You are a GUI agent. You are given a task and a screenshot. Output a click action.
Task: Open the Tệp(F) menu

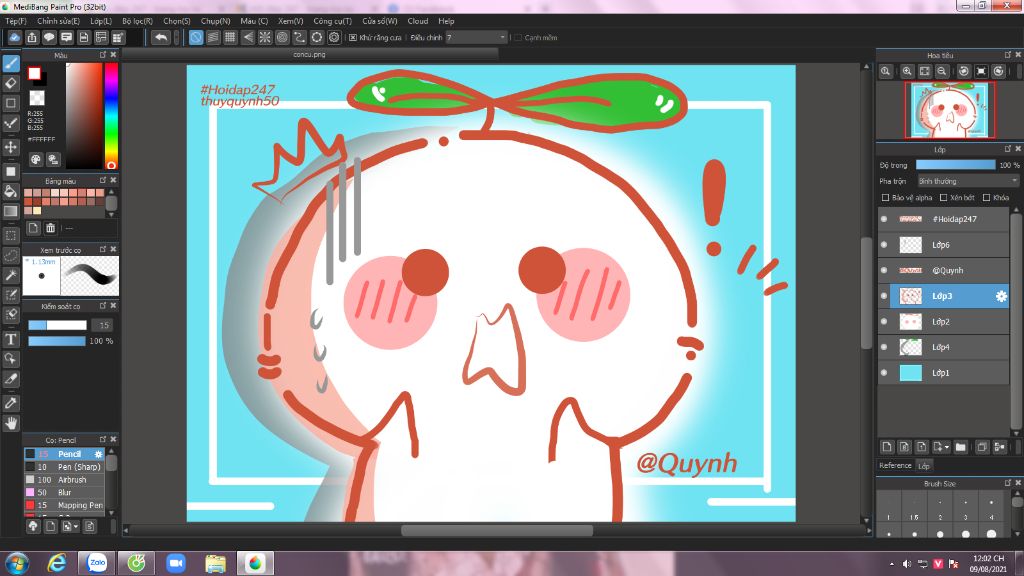point(16,21)
